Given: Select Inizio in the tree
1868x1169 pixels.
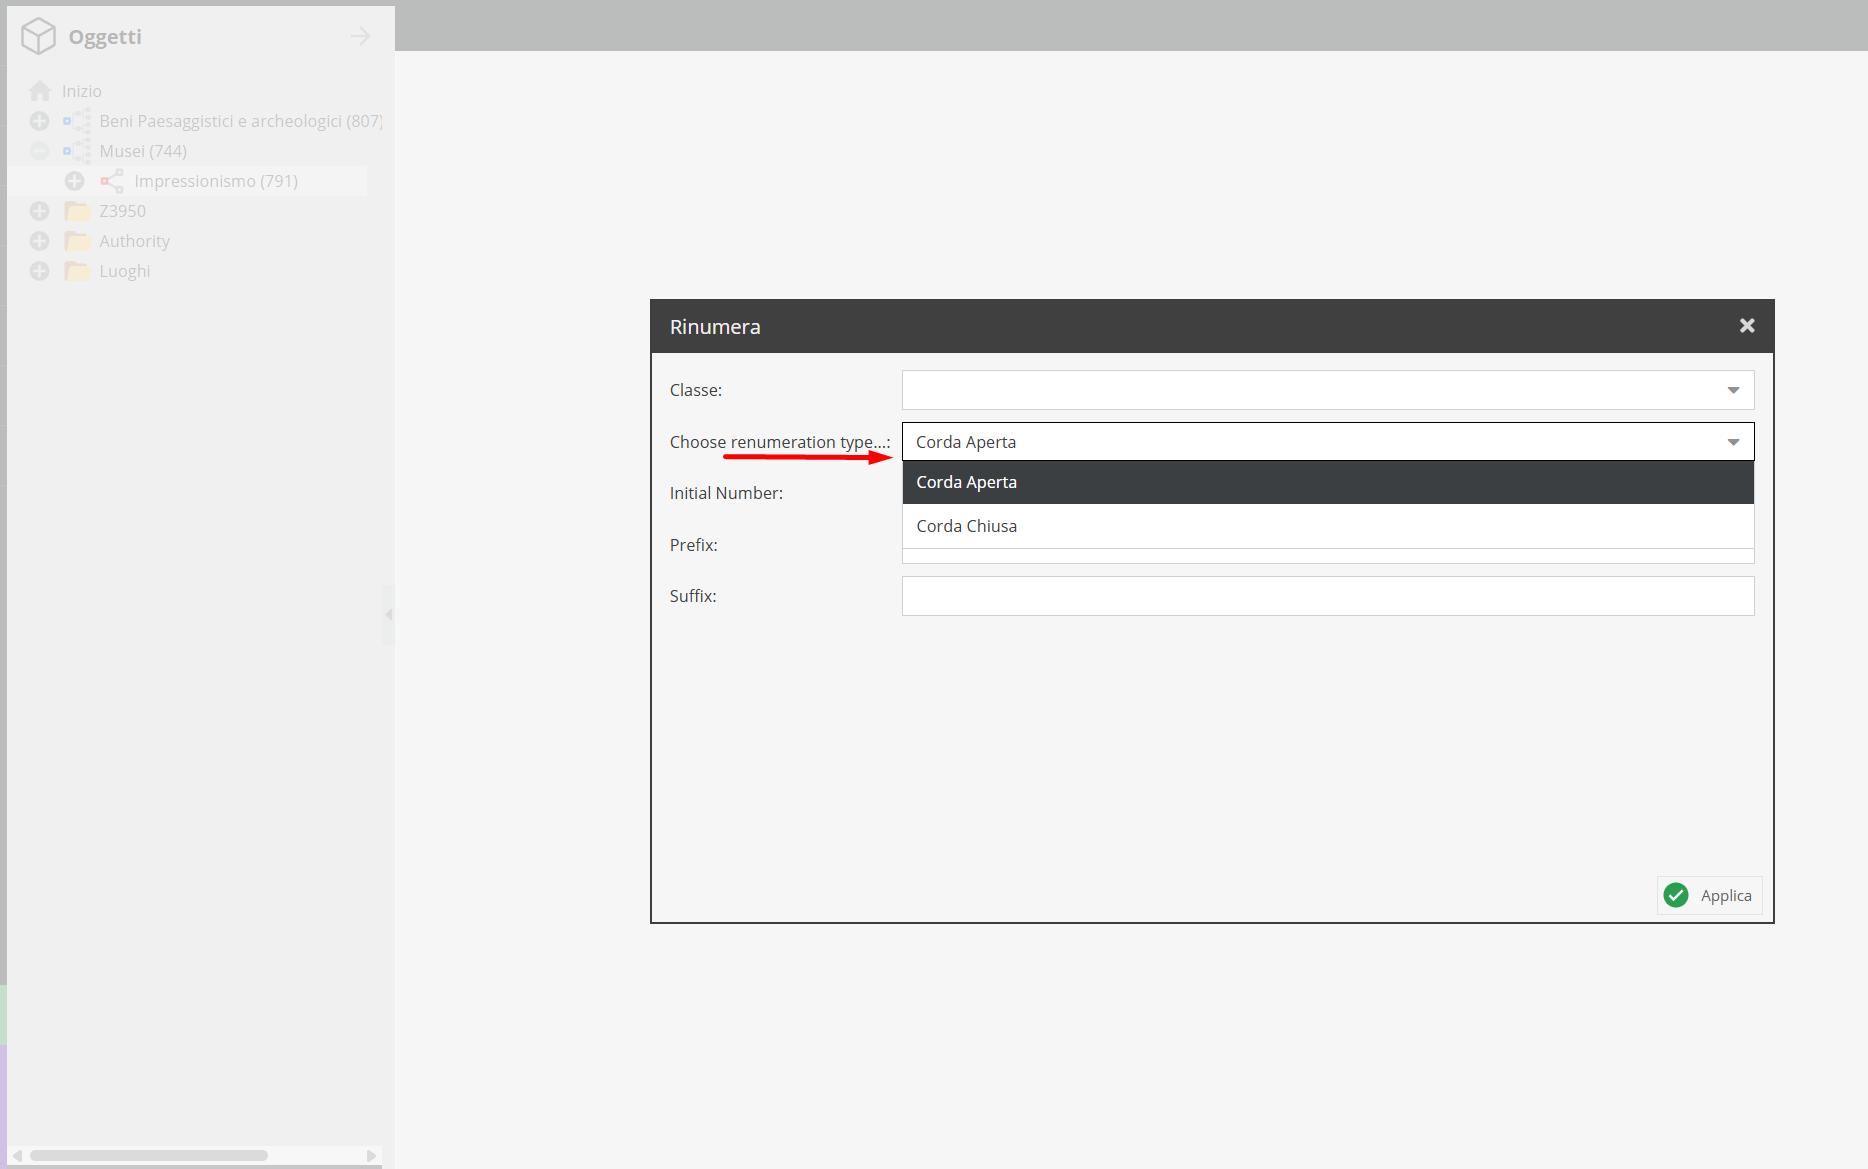Looking at the screenshot, I should (x=82, y=91).
